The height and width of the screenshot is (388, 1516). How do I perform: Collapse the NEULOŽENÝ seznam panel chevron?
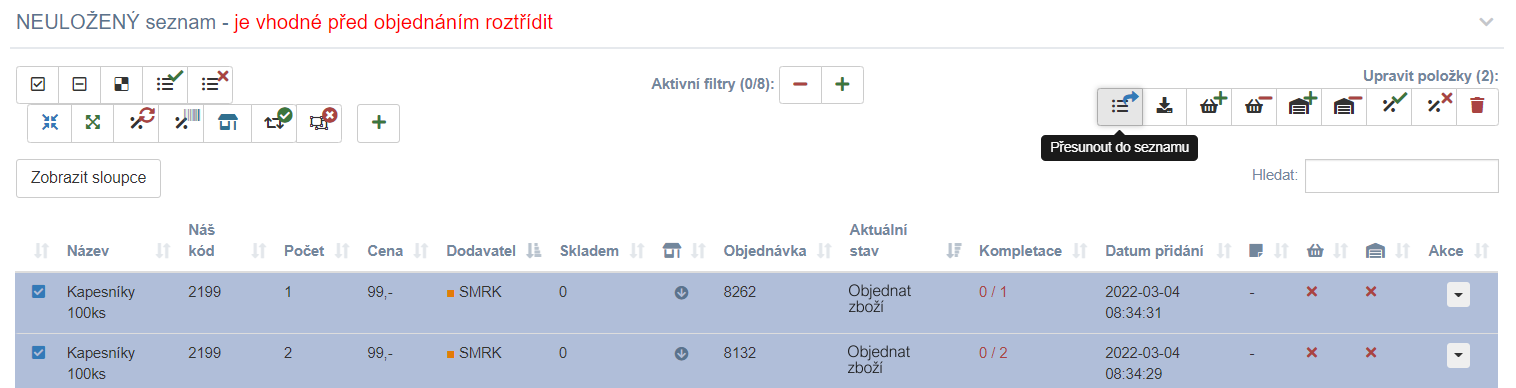point(1487,22)
